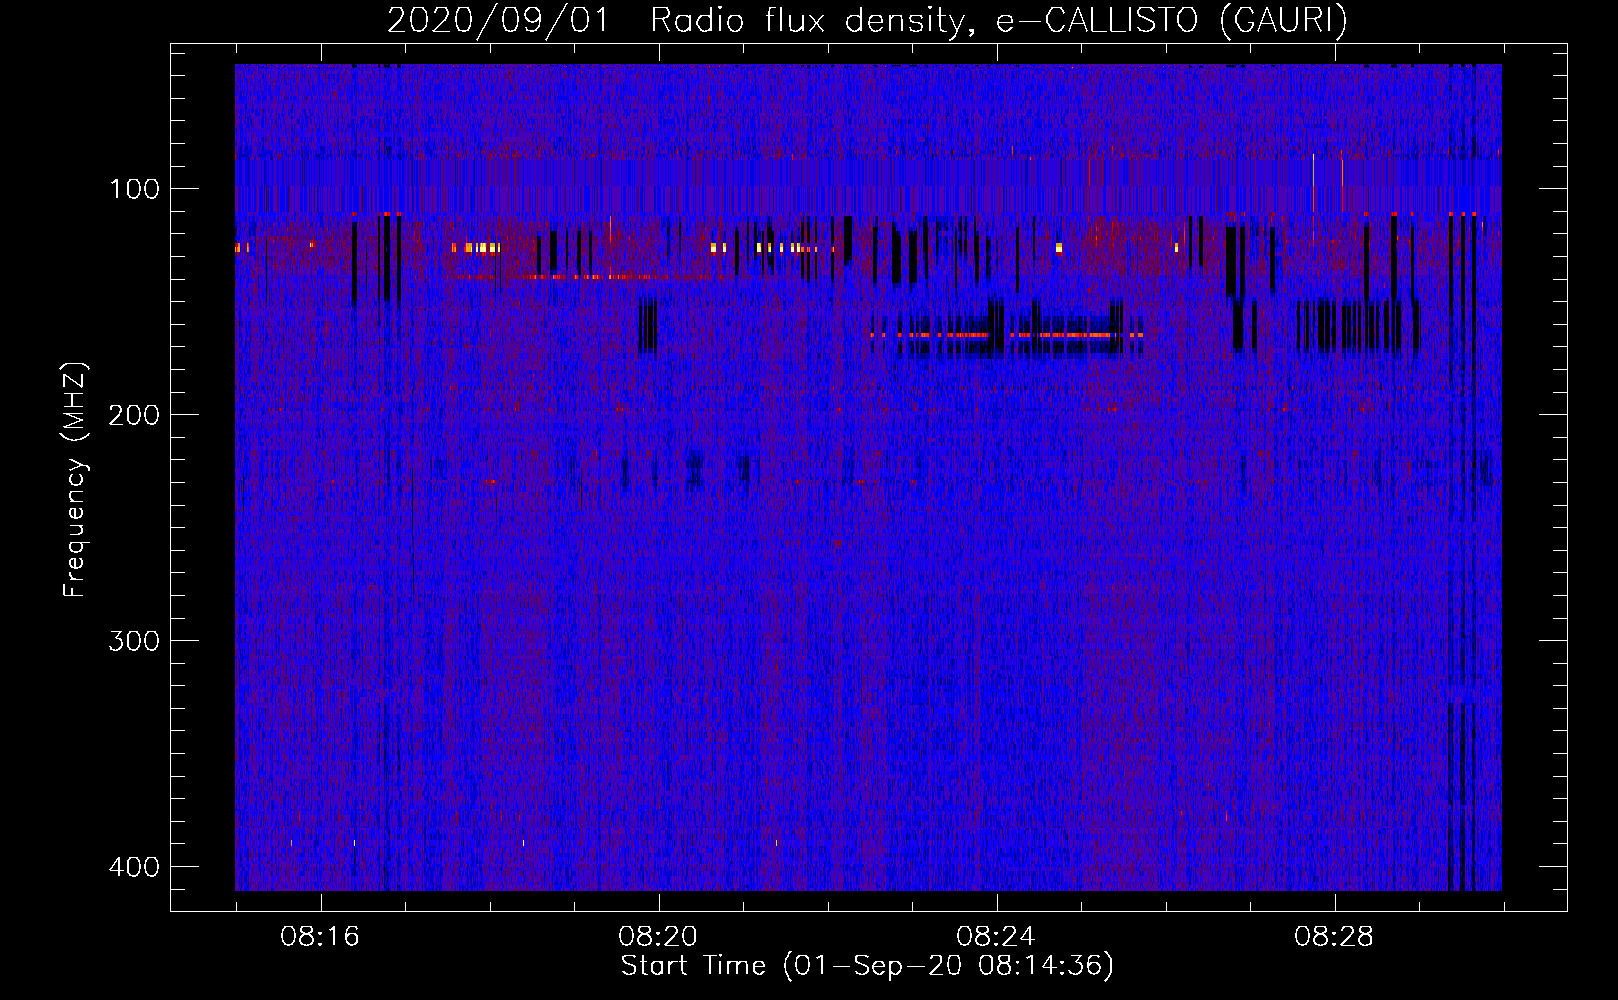Click the 'Start Time (01-Sep-20 08:14:36)' label
Image resolution: width=1618 pixels, height=1000 pixels.
[867, 966]
